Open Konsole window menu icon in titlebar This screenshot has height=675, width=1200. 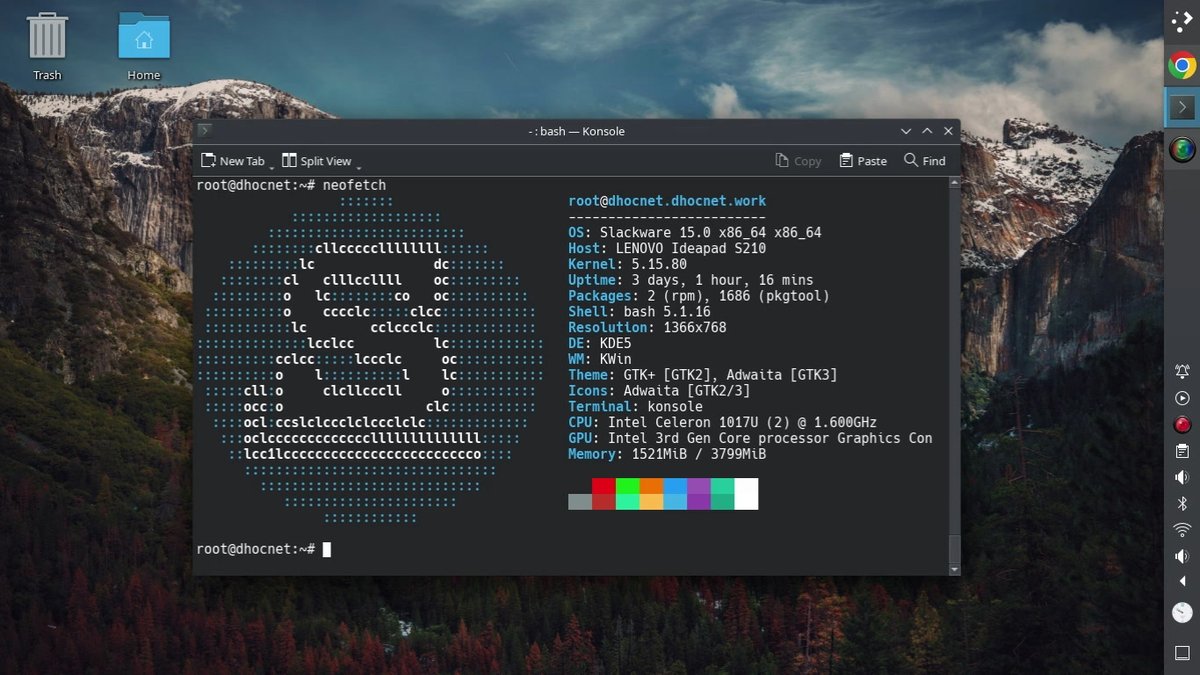205,131
